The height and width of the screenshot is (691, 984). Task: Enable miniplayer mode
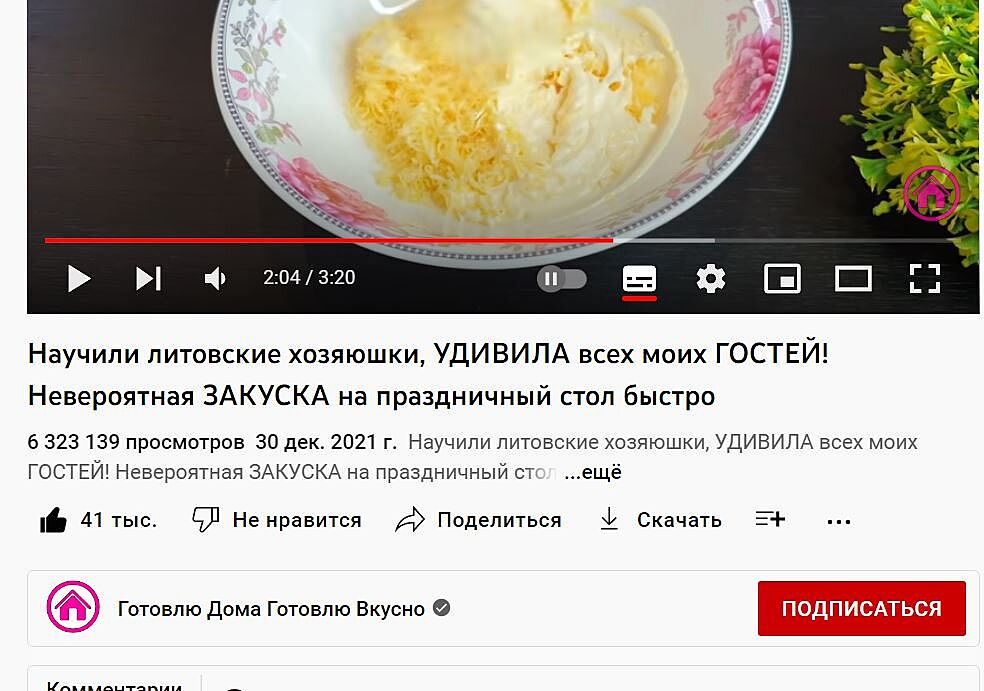click(x=782, y=278)
